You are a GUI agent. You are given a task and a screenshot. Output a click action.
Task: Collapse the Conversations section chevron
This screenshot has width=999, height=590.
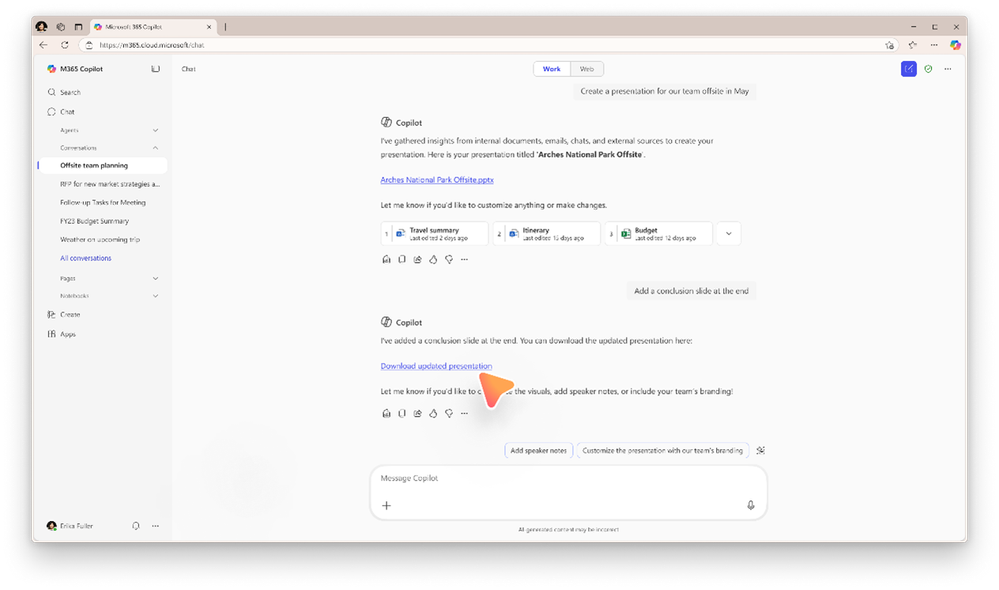click(x=155, y=148)
